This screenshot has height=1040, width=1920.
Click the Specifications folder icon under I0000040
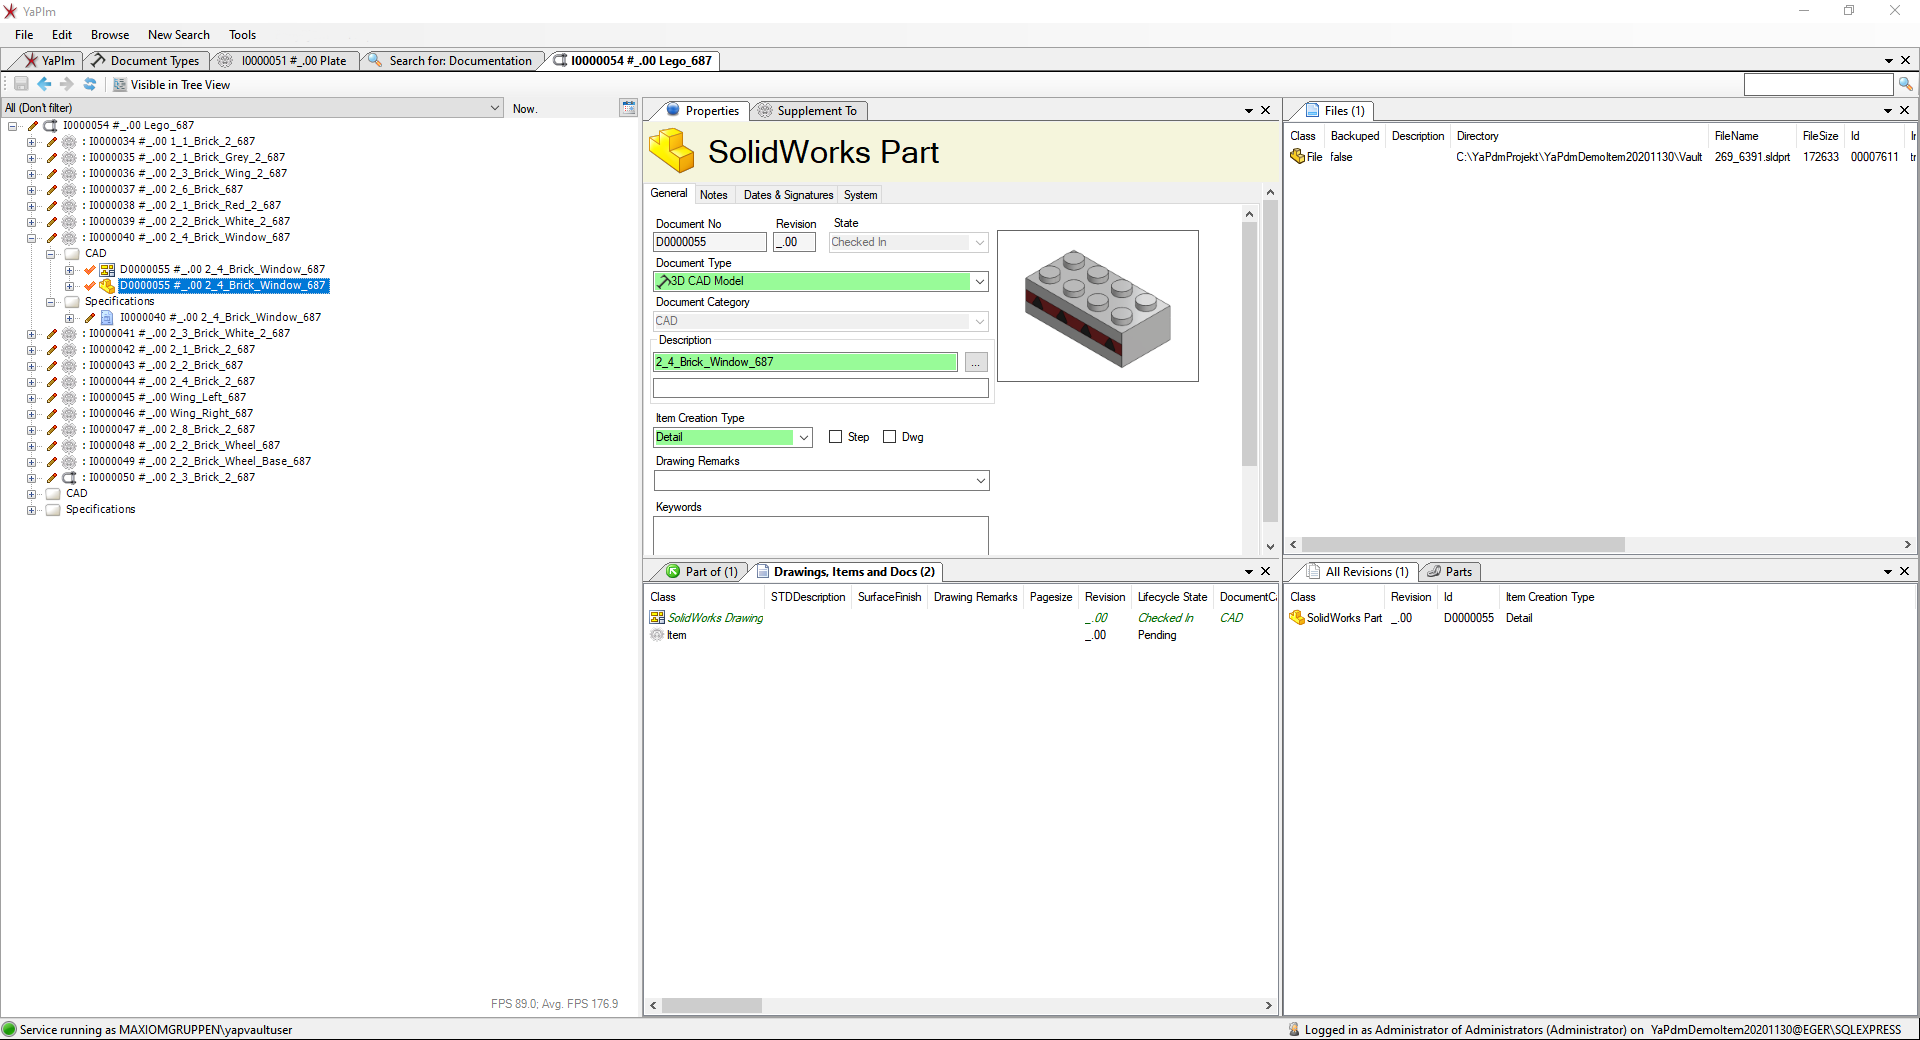click(72, 302)
